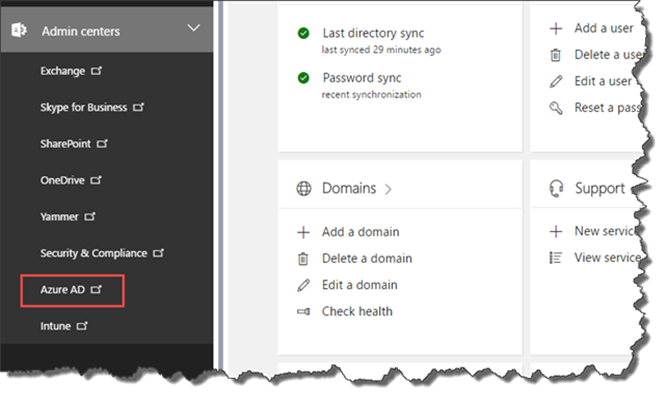Open the Azure AD admin center

coord(63,290)
